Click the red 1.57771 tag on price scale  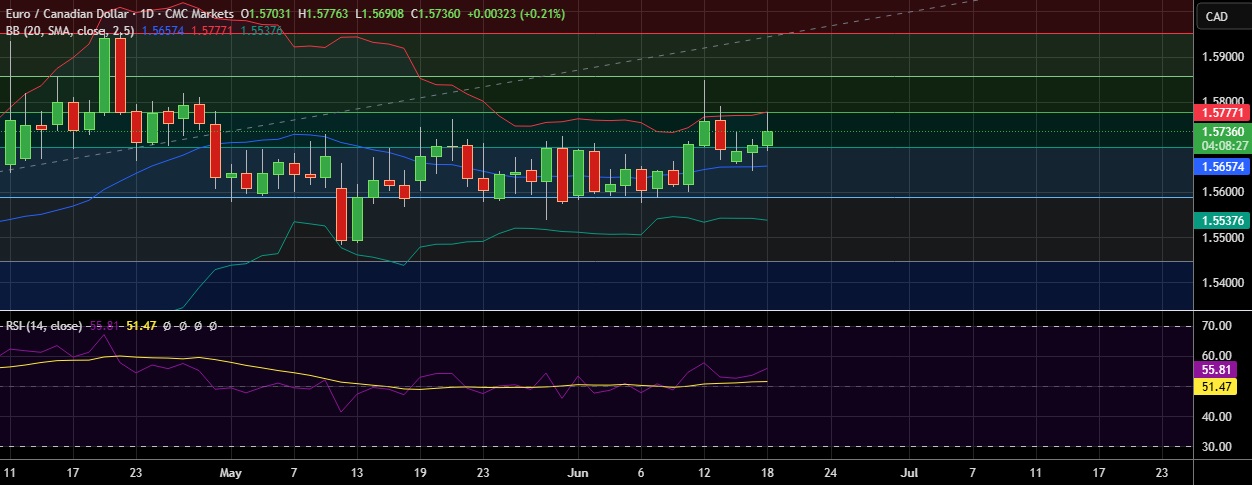pos(1223,114)
